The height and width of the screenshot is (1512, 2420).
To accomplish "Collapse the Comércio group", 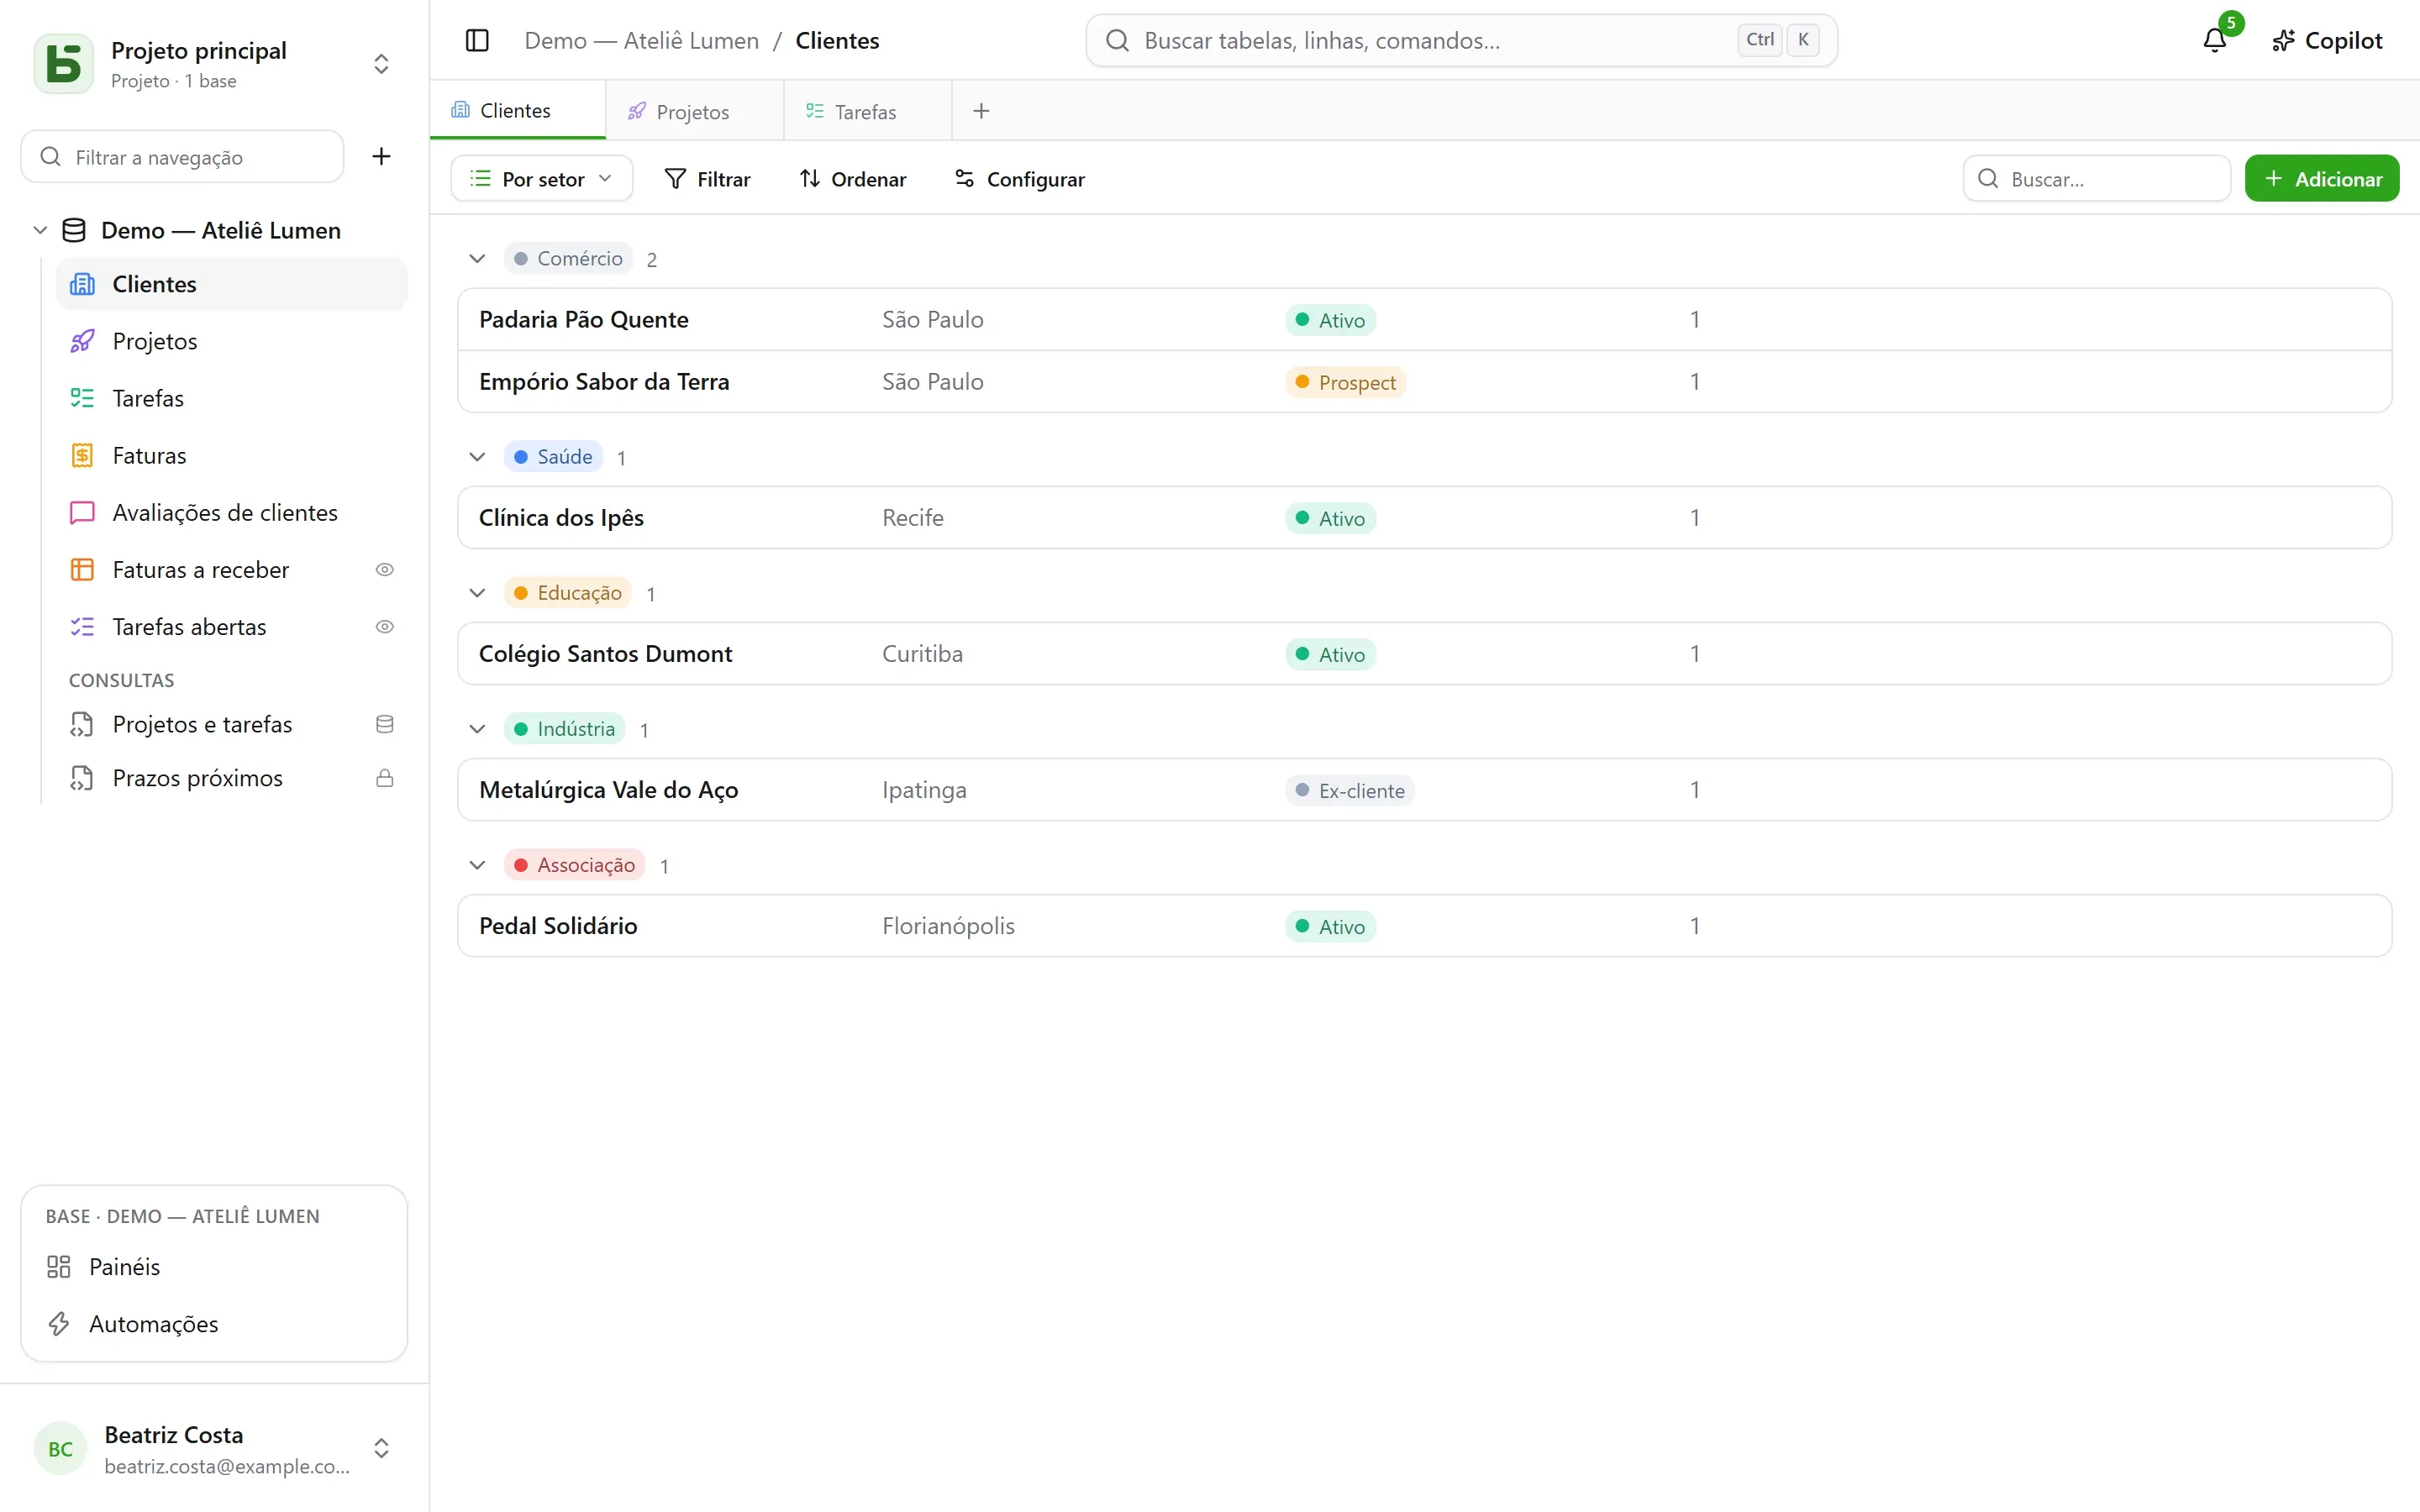I will click(477, 259).
